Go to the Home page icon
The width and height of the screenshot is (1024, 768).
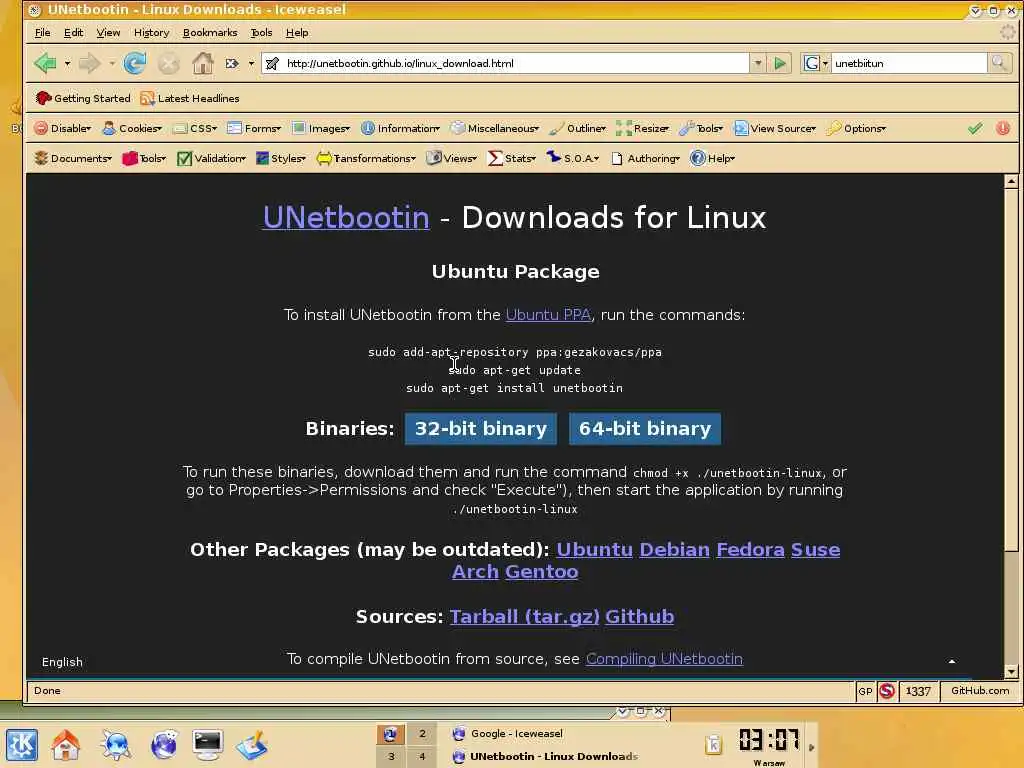(x=202, y=63)
